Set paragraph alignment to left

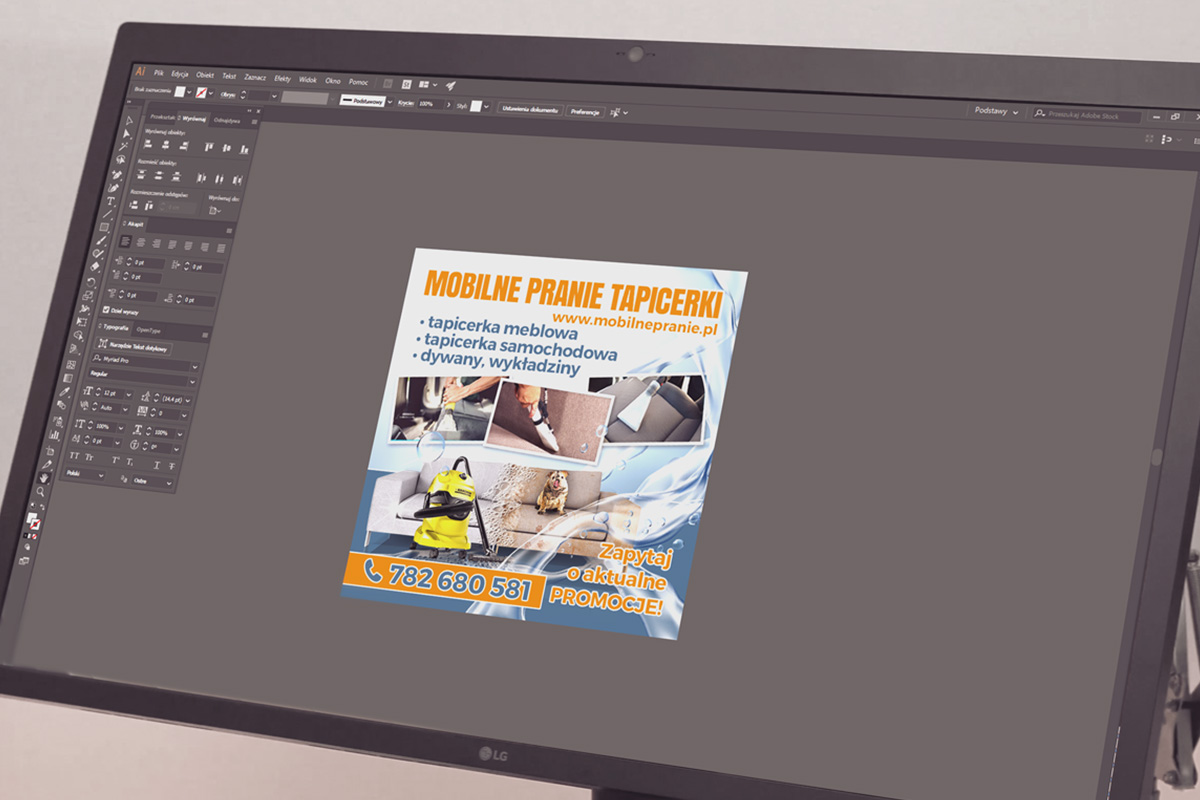tap(126, 241)
